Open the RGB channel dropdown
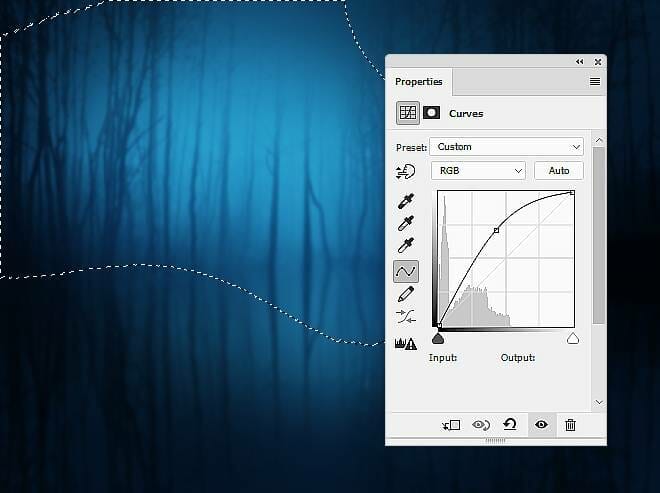 (x=479, y=171)
